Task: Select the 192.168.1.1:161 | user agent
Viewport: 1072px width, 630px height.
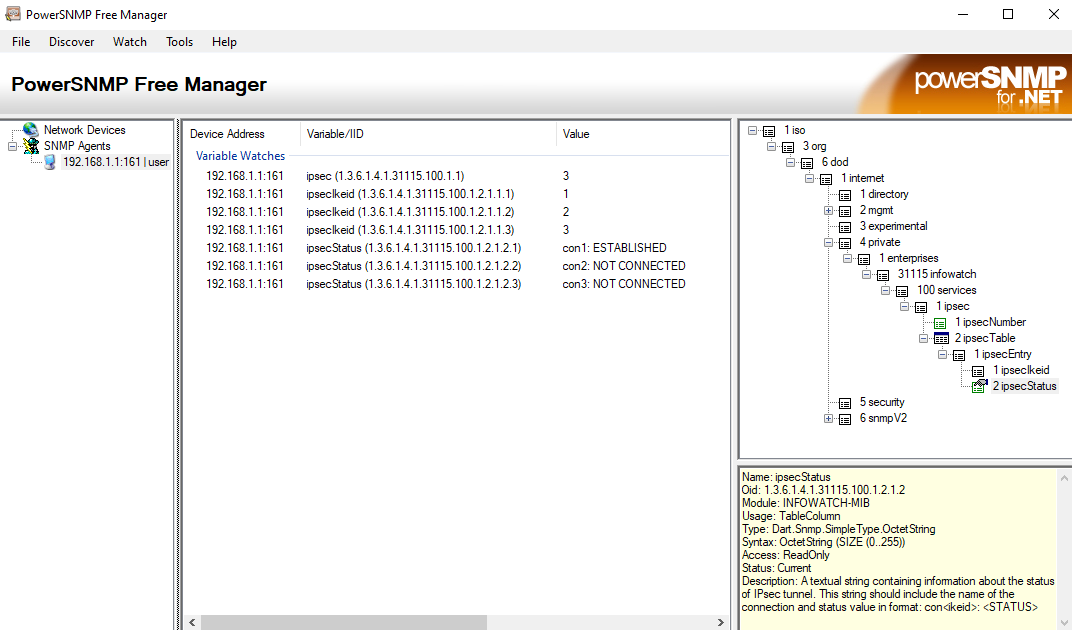Action: (116, 162)
